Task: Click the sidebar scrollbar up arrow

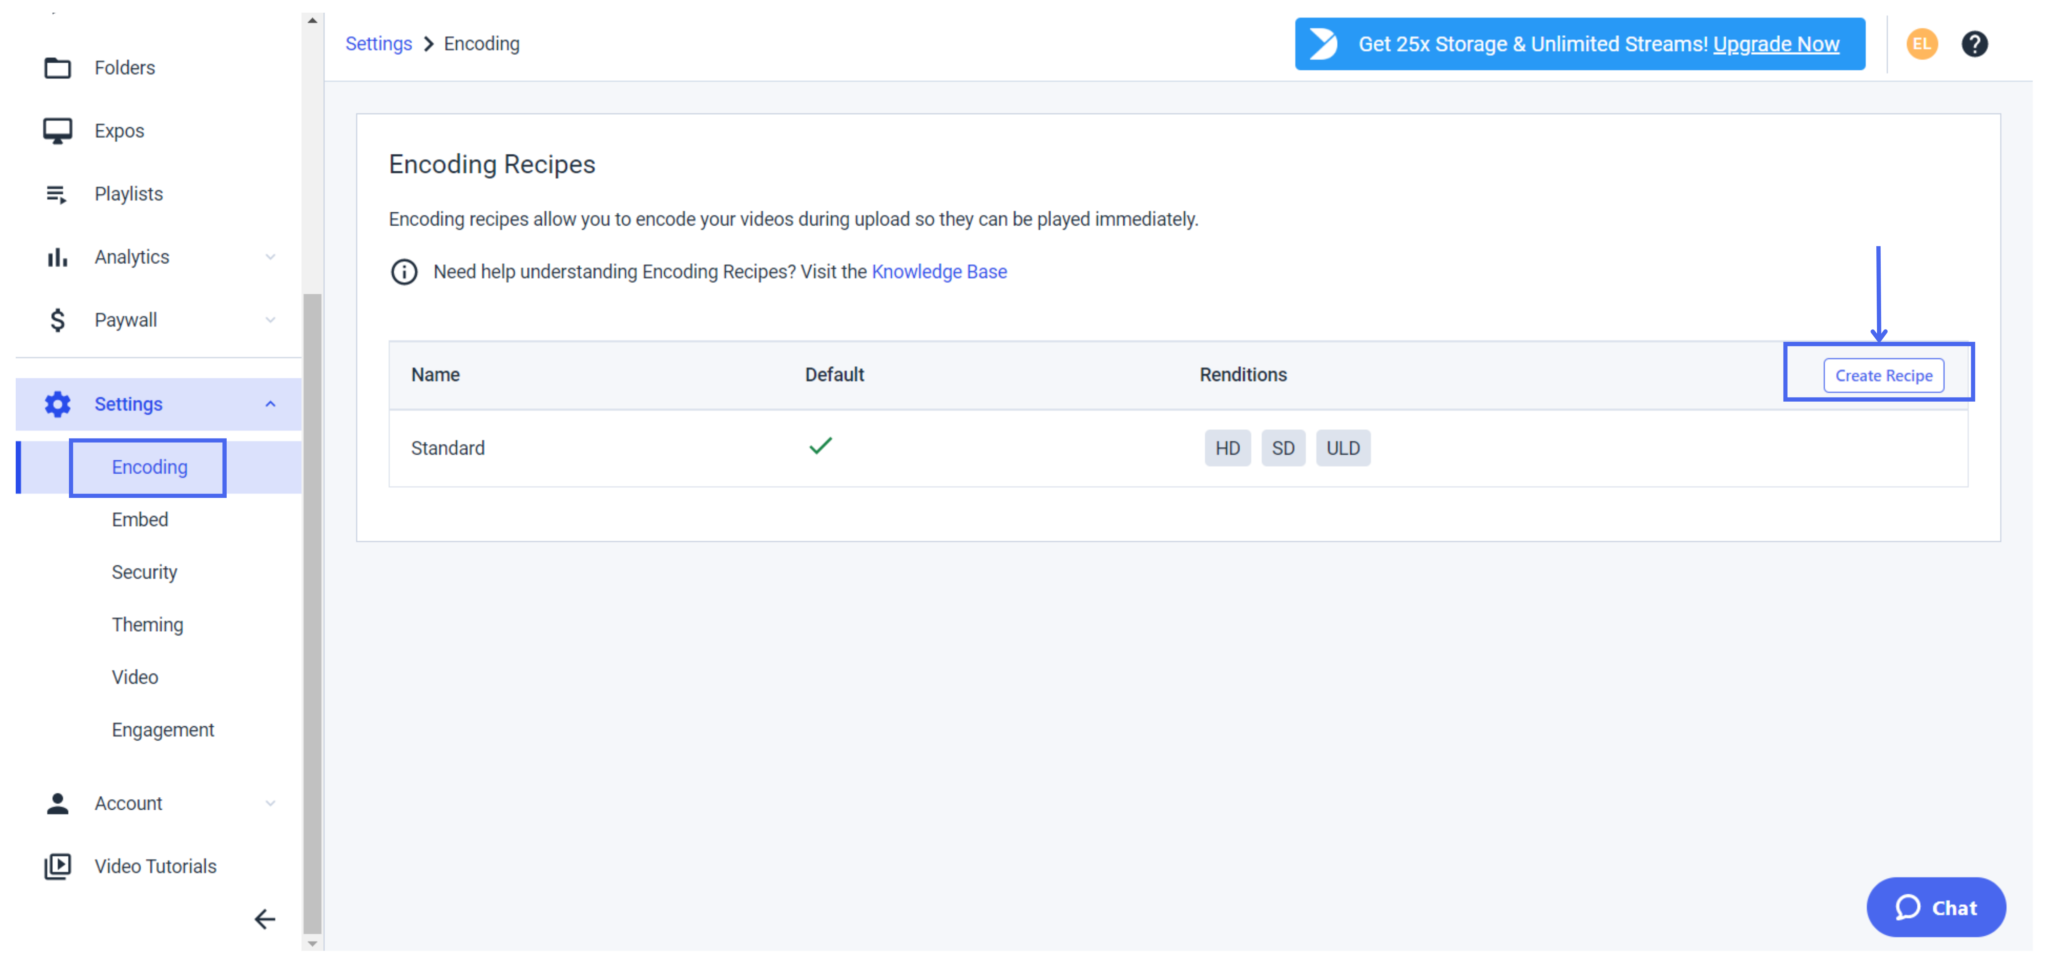Action: pos(312,20)
